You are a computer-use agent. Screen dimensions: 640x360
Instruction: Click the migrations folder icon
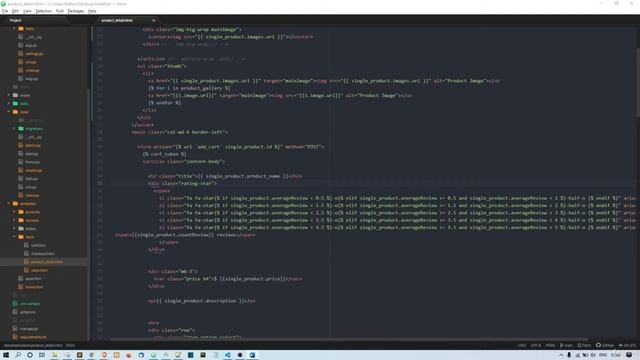[x=21, y=129]
